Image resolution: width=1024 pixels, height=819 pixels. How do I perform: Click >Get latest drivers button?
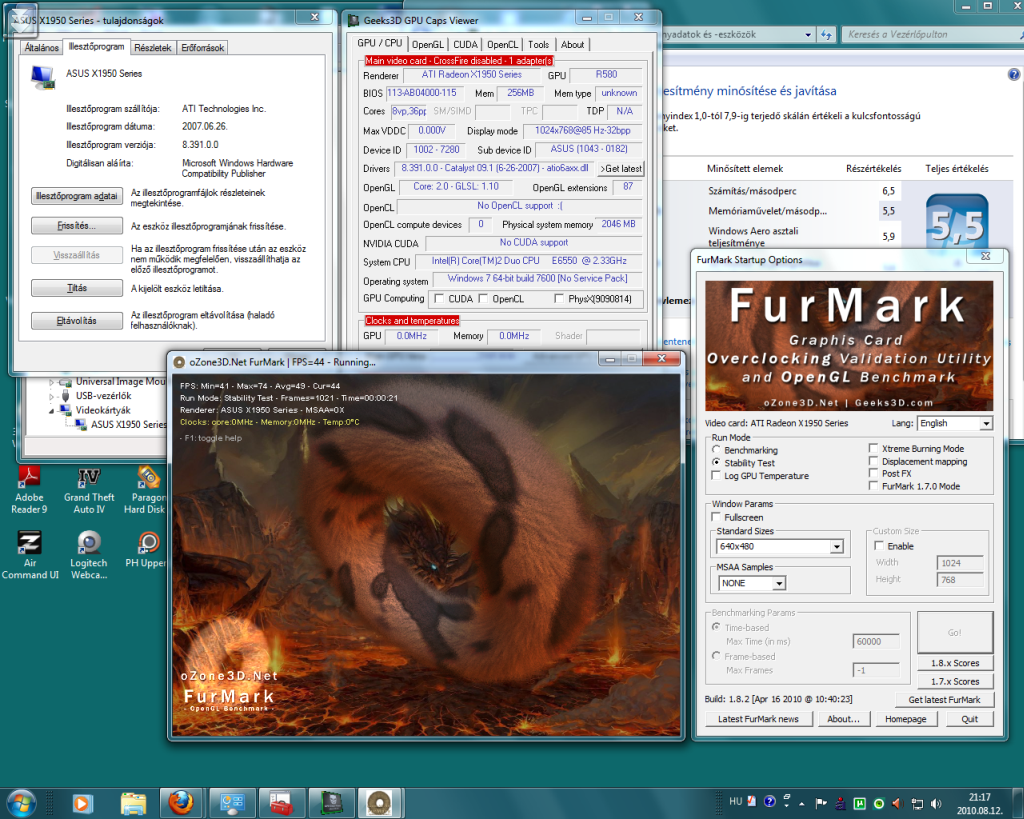point(621,169)
